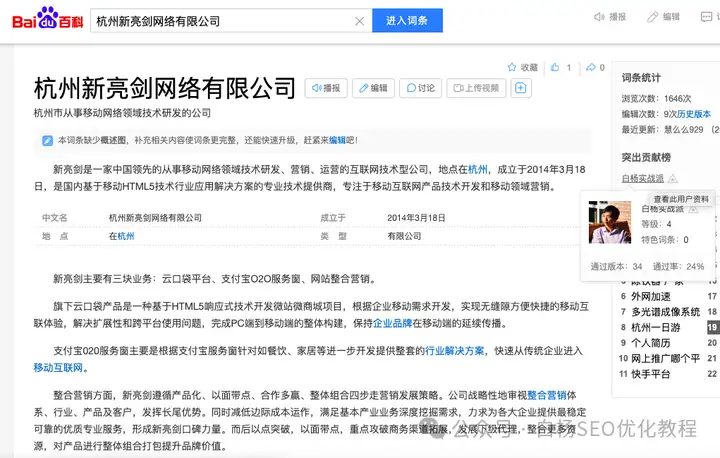Select the 杭州一日游 list item
Image resolution: width=720 pixels, height=458 pixels.
pyautogui.click(x=655, y=328)
